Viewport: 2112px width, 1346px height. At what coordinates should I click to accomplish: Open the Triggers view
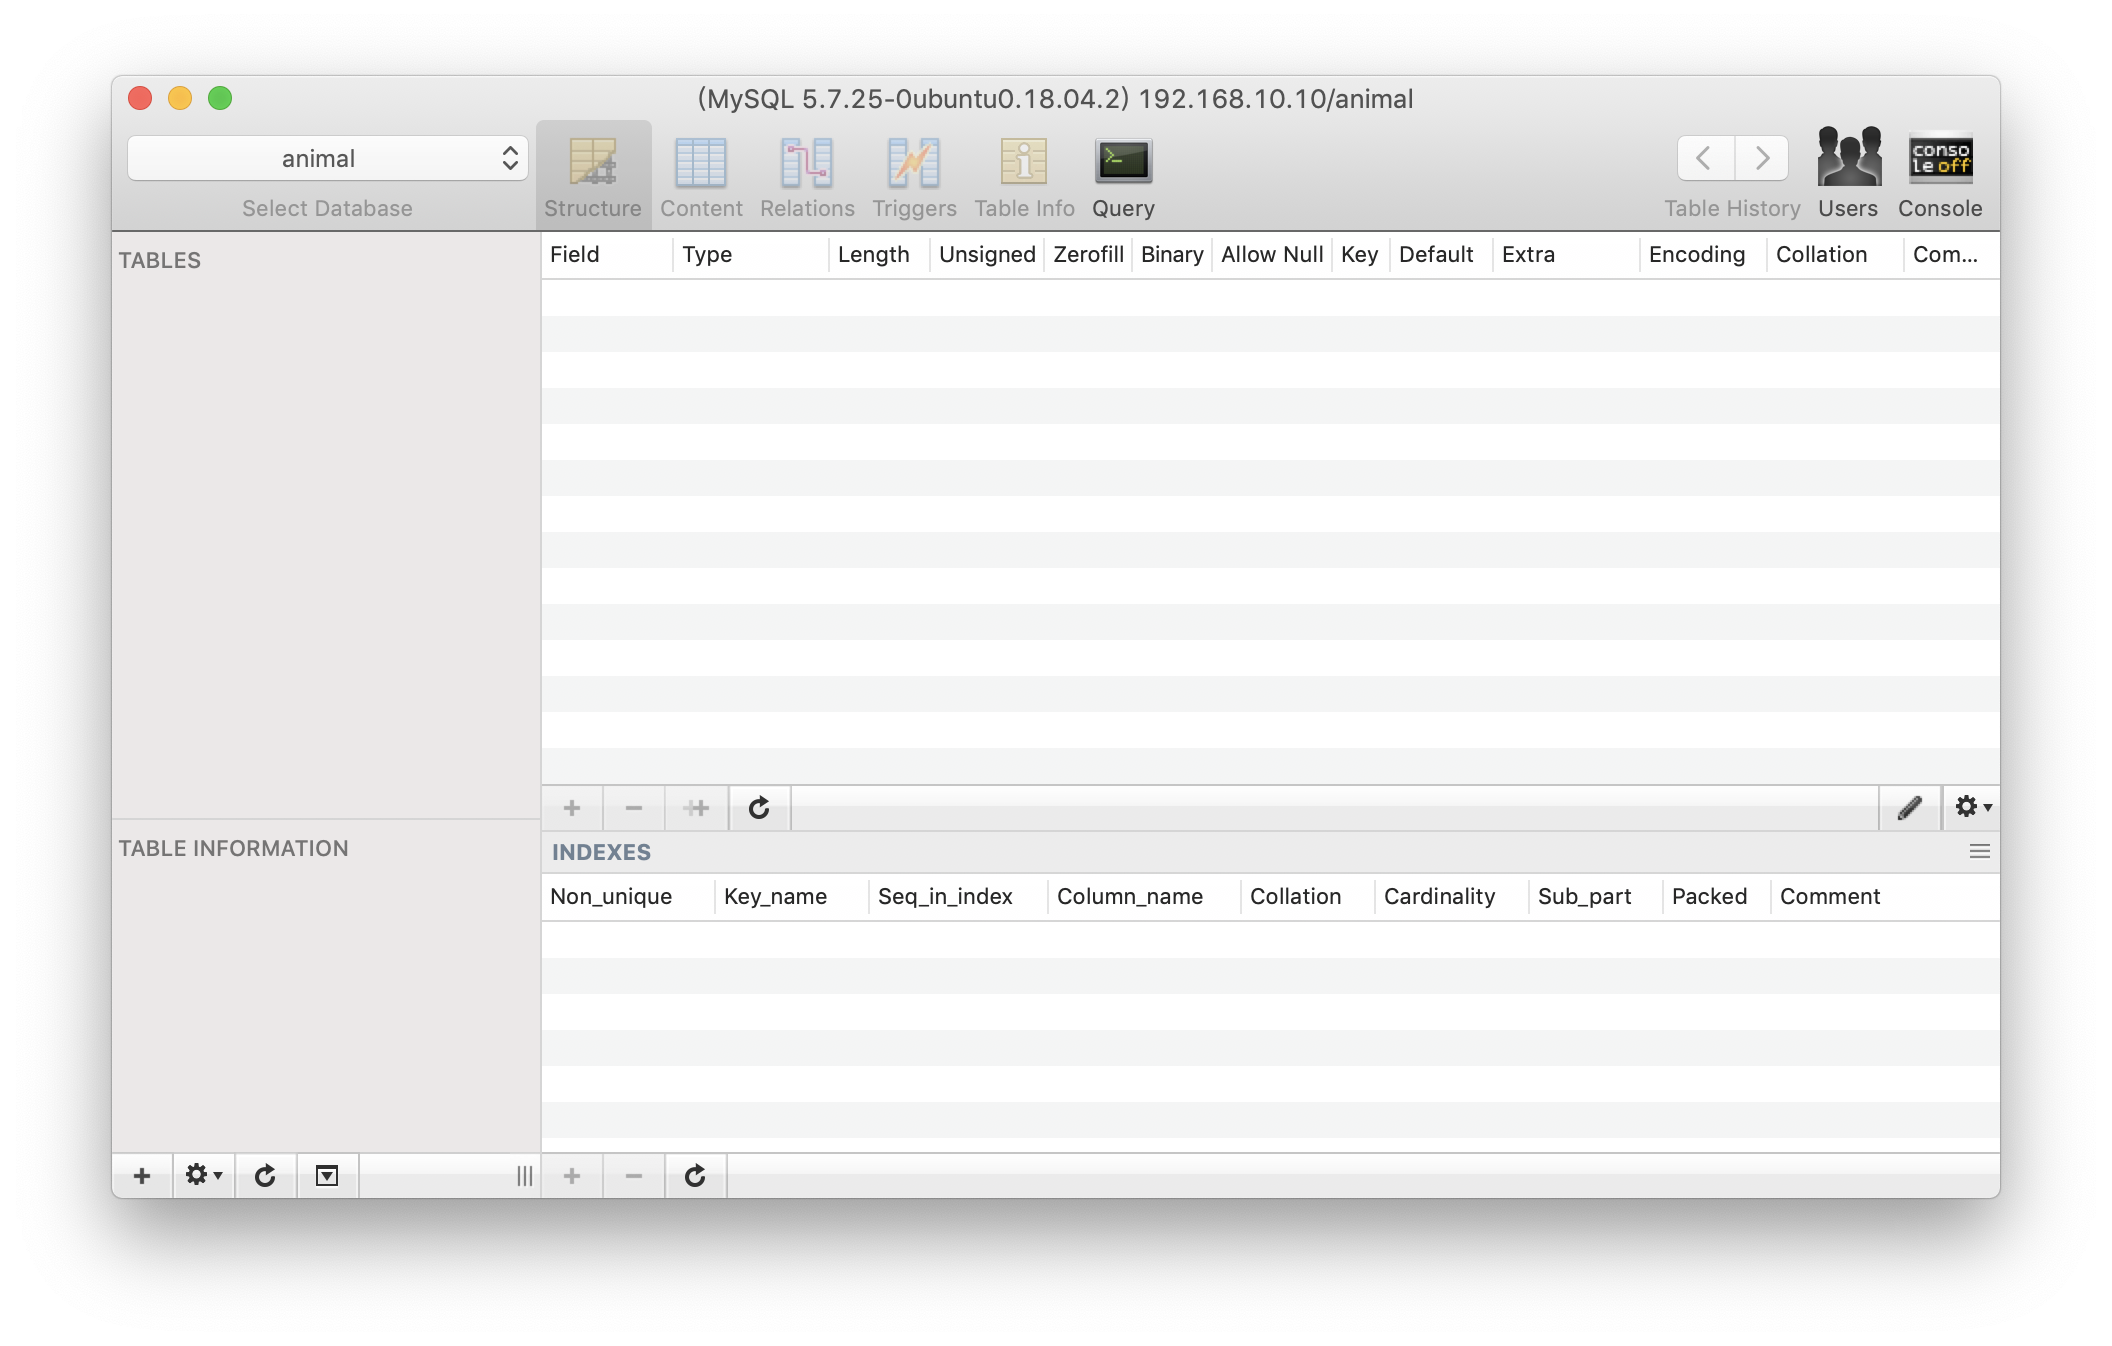click(x=914, y=176)
